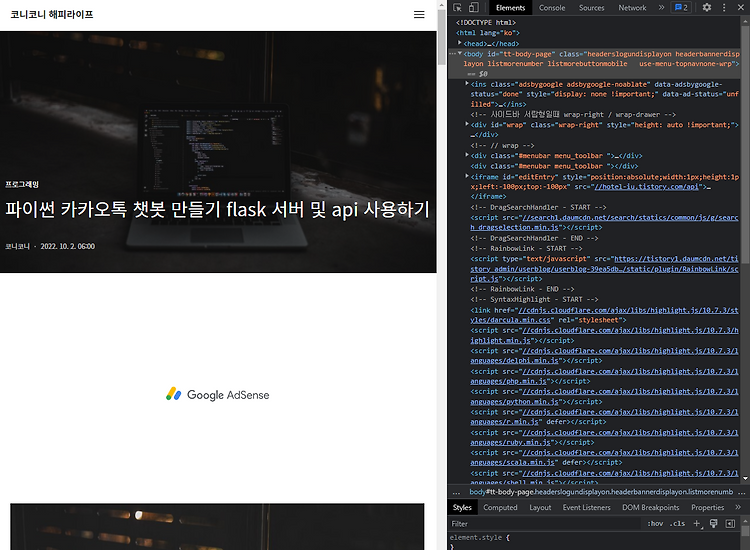Screen dimensions: 750x550
Task: Select the RainbowLink END comment line
Action: point(522,289)
